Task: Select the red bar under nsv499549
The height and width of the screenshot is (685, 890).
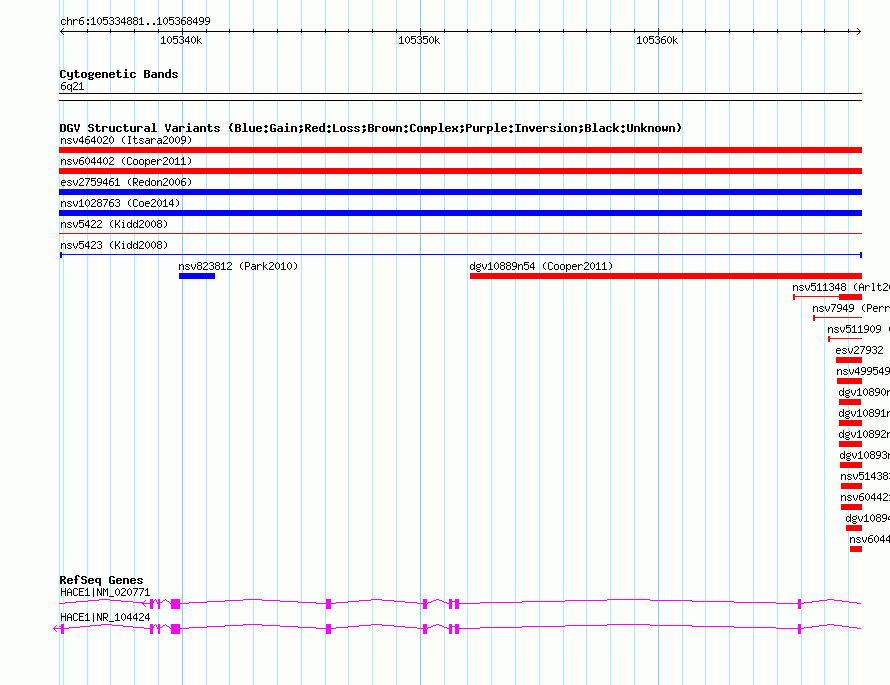Action: pyautogui.click(x=849, y=381)
